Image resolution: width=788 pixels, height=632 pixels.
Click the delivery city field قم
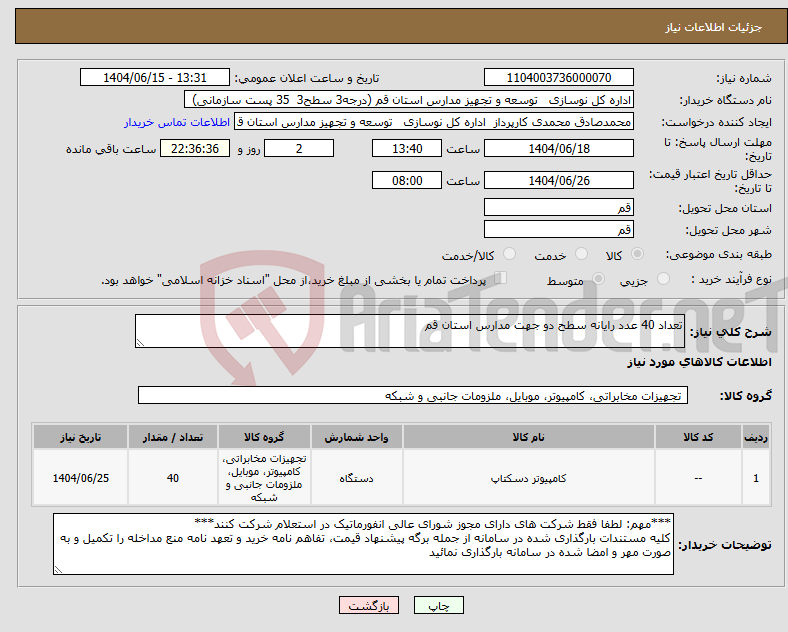558,230
